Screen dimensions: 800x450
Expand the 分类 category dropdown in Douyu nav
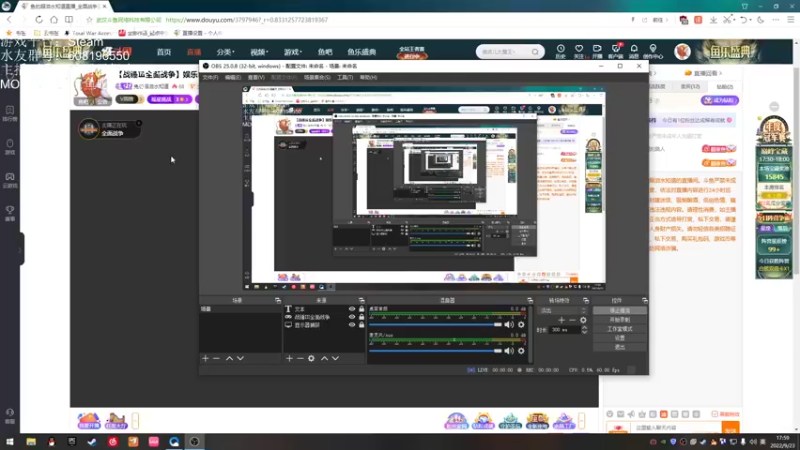pyautogui.click(x=225, y=52)
